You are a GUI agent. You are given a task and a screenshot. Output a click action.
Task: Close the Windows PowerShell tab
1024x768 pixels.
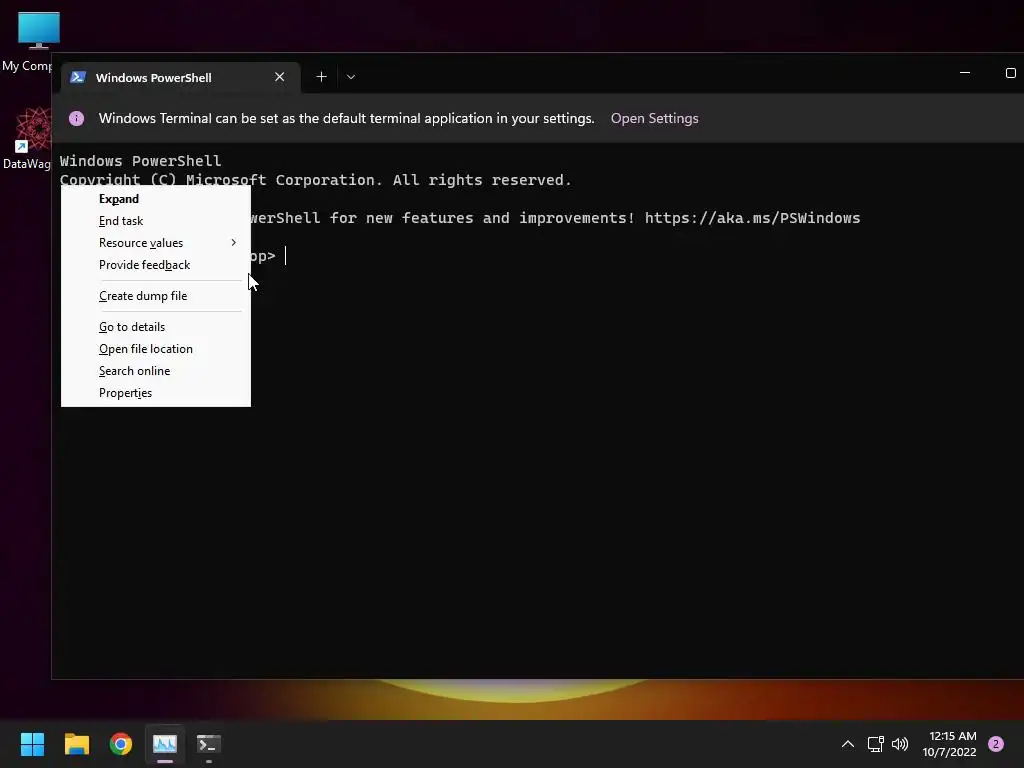click(x=280, y=77)
